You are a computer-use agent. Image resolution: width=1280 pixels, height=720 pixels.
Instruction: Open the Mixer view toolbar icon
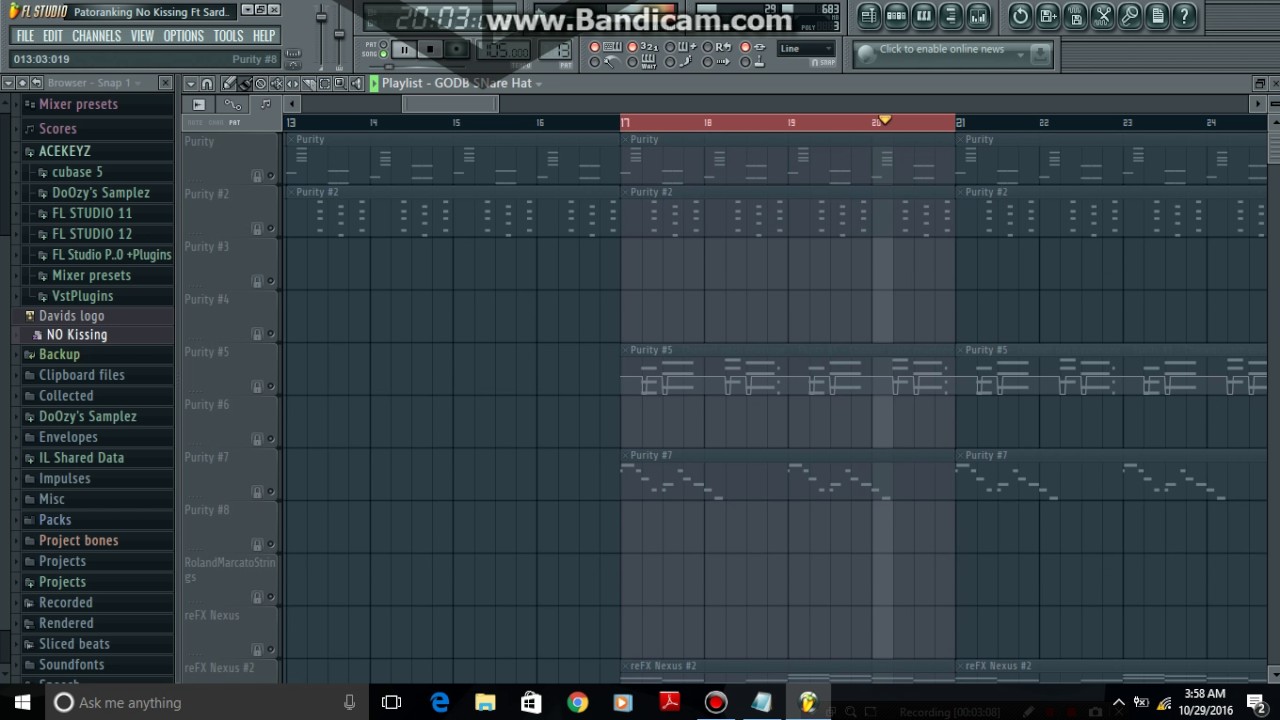979,15
